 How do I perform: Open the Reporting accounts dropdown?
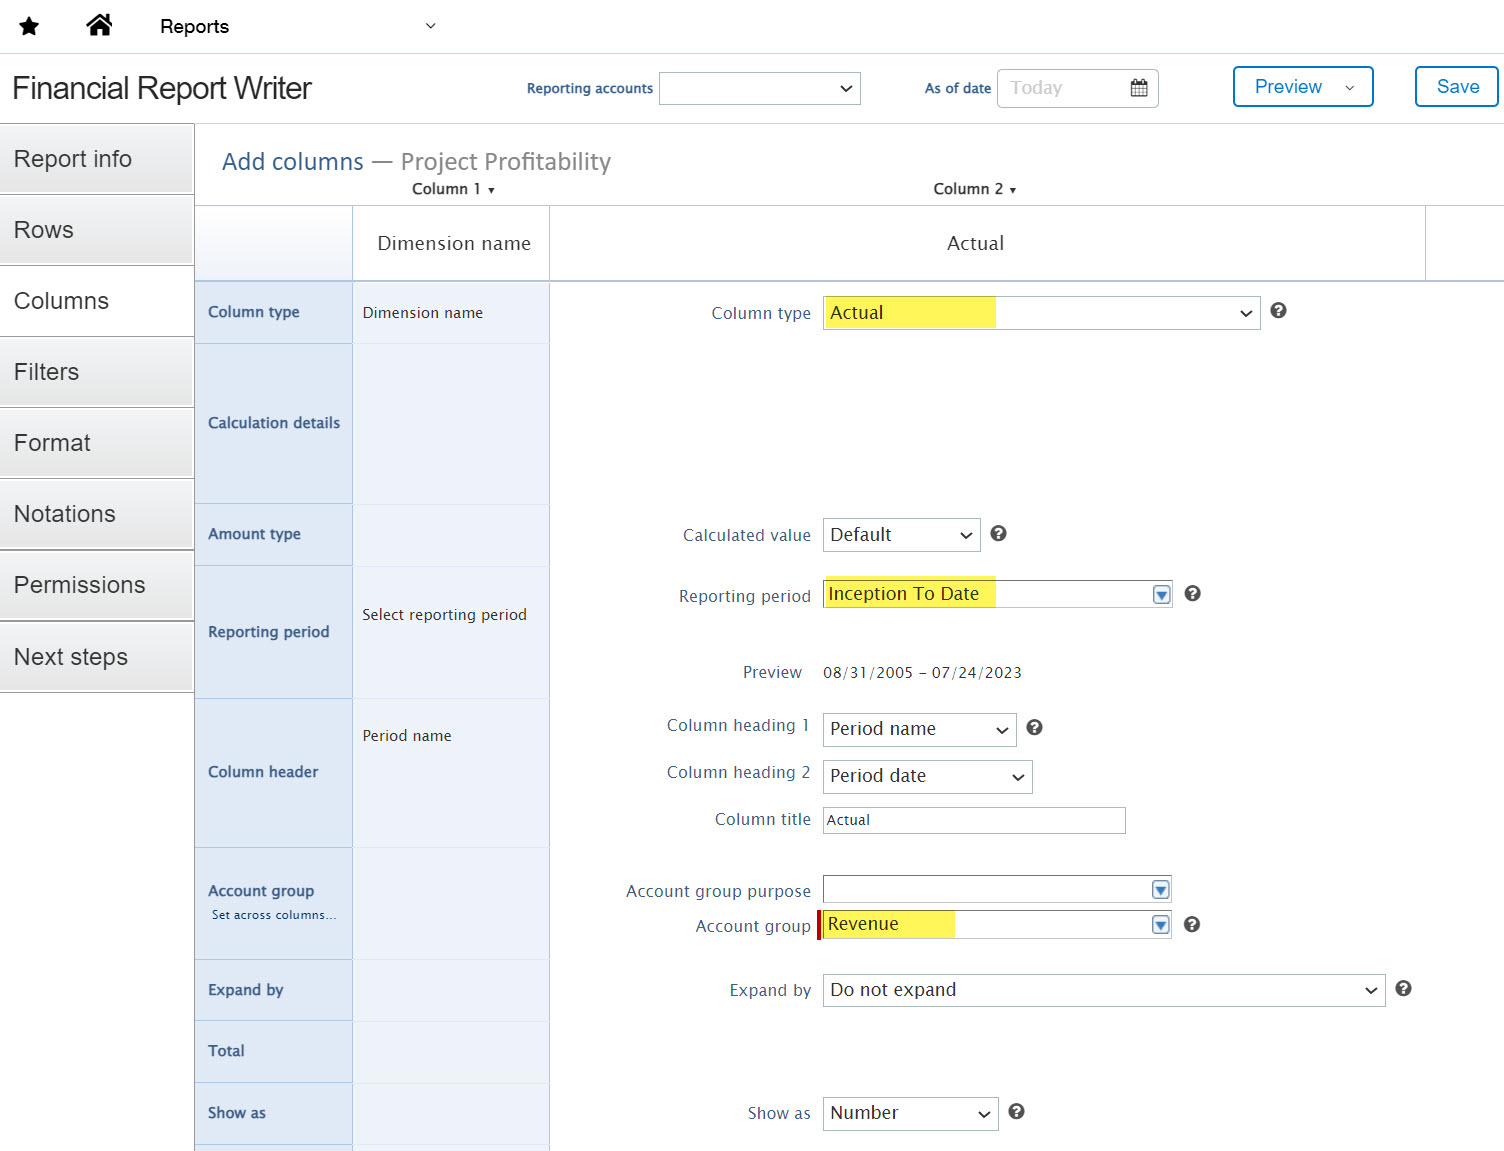click(x=760, y=88)
